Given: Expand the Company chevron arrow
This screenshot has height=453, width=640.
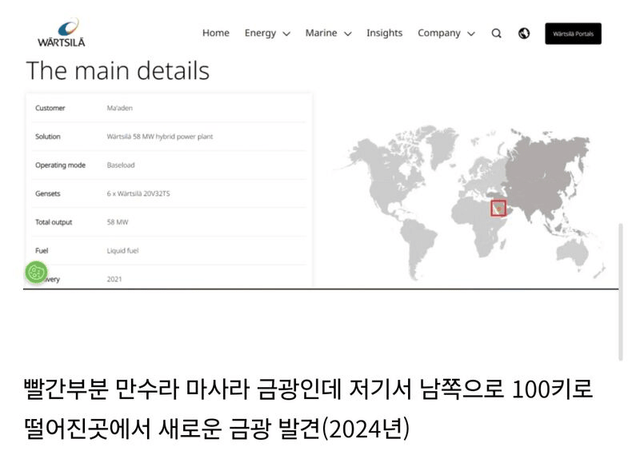Looking at the screenshot, I should 471,34.
